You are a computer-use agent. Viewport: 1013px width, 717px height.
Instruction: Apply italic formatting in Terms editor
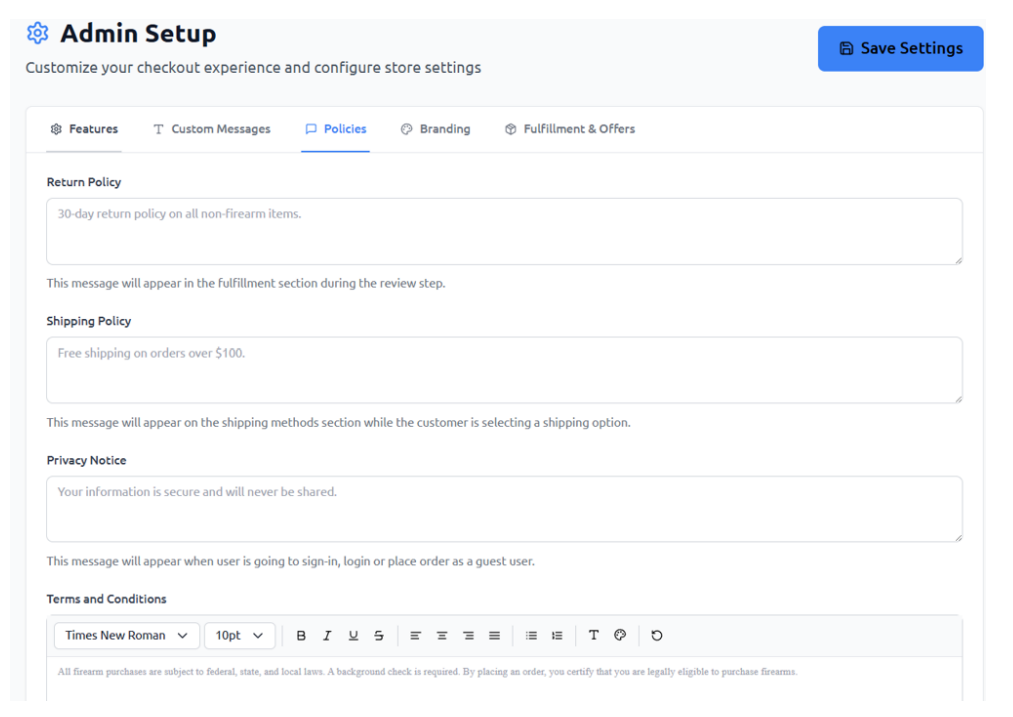tap(327, 636)
